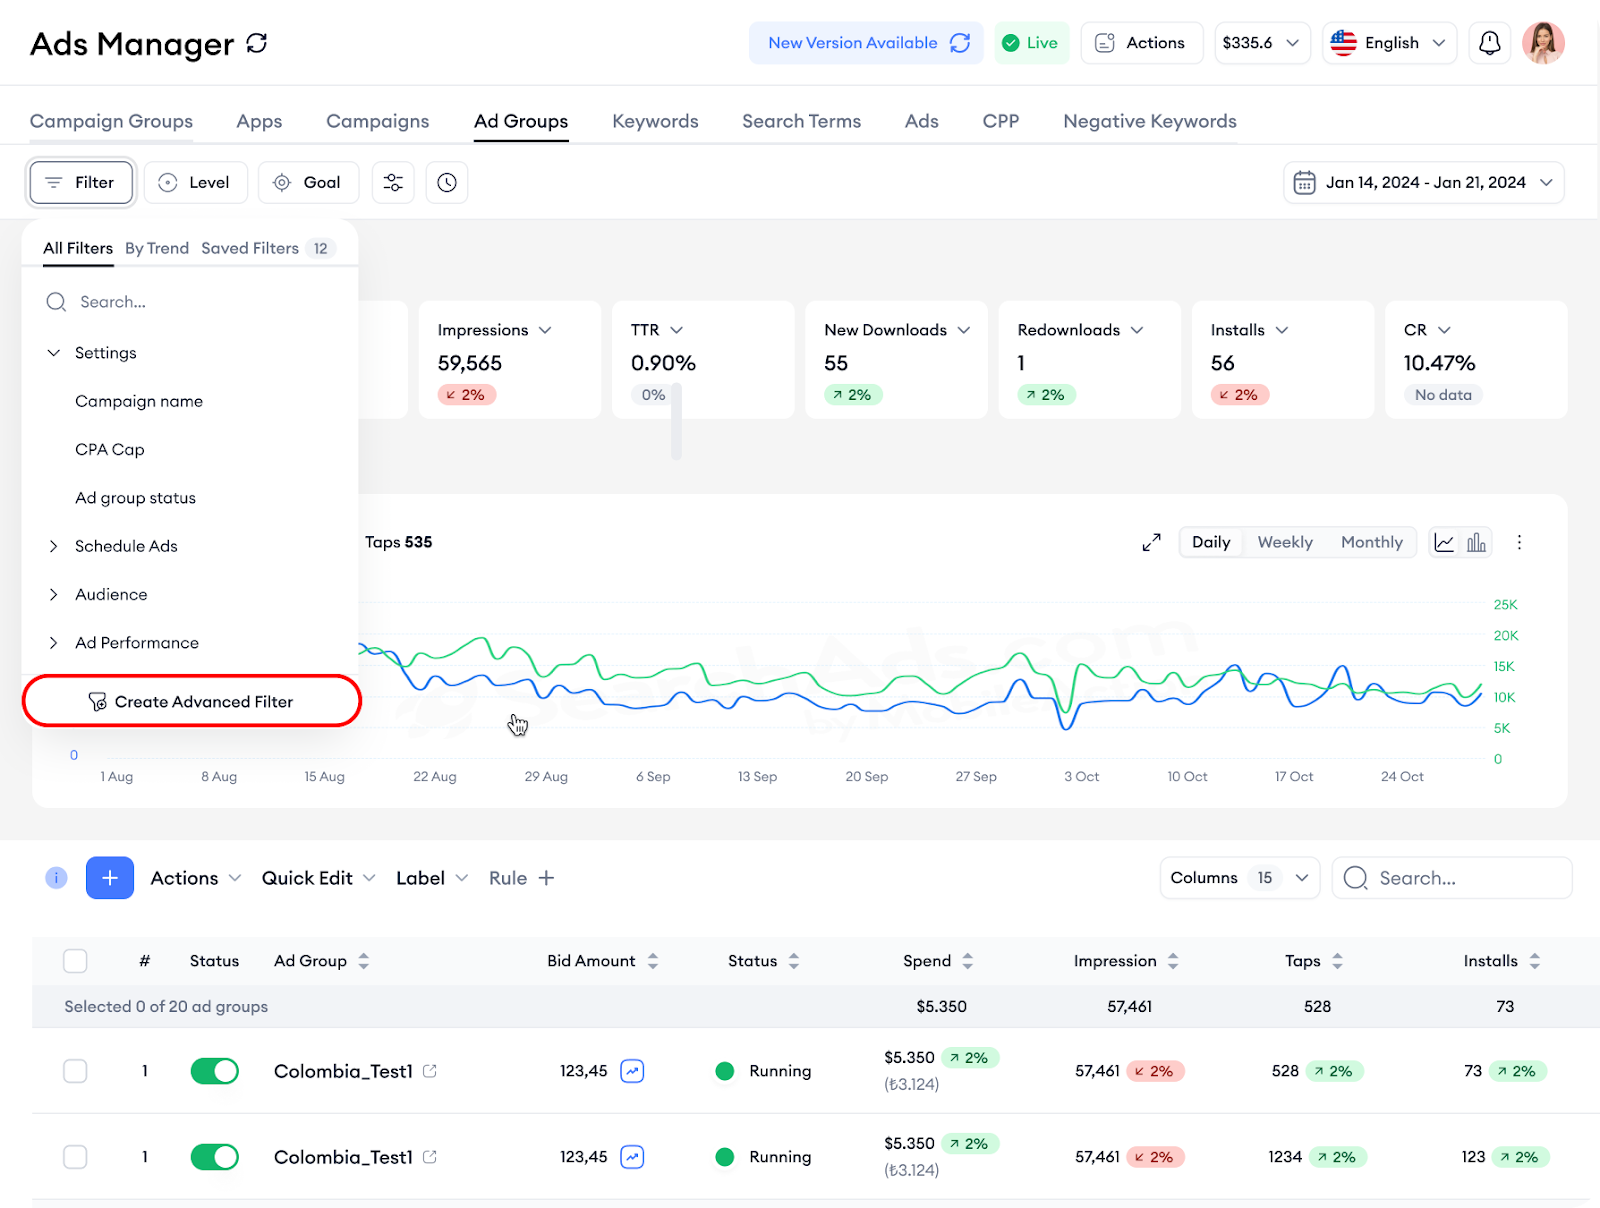Toggle off the first Colombia_Test1 switch
Viewport: 1600px width, 1208px height.
(214, 1071)
